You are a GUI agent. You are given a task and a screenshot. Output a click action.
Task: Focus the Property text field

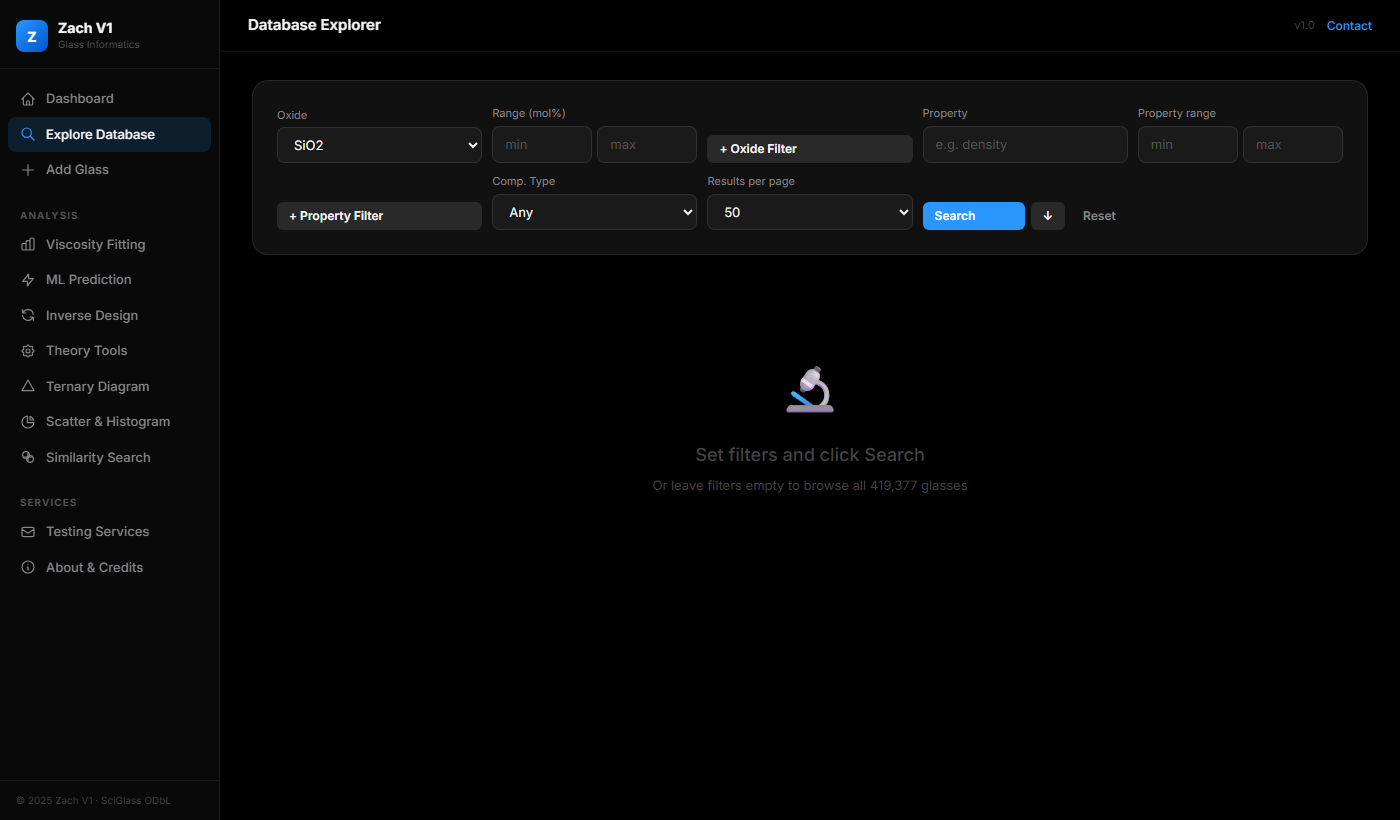point(1025,144)
